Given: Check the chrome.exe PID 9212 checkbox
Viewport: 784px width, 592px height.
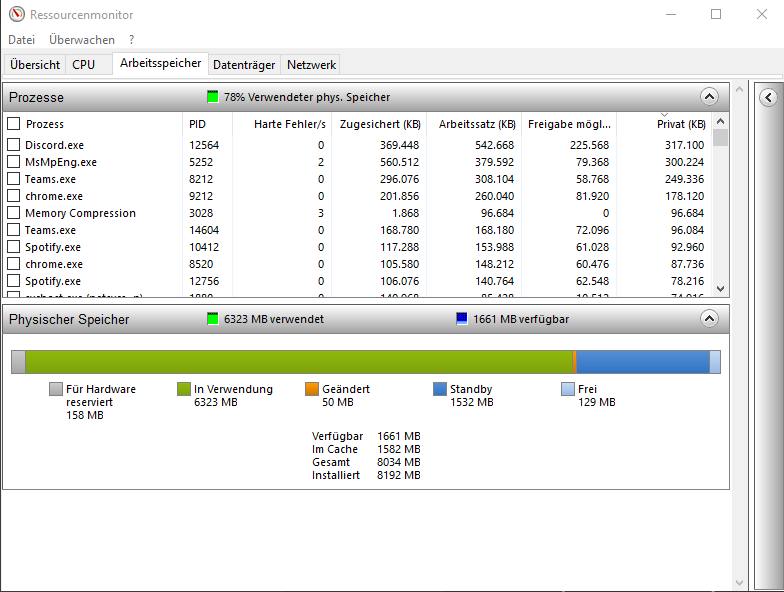Looking at the screenshot, I should 14,196.
